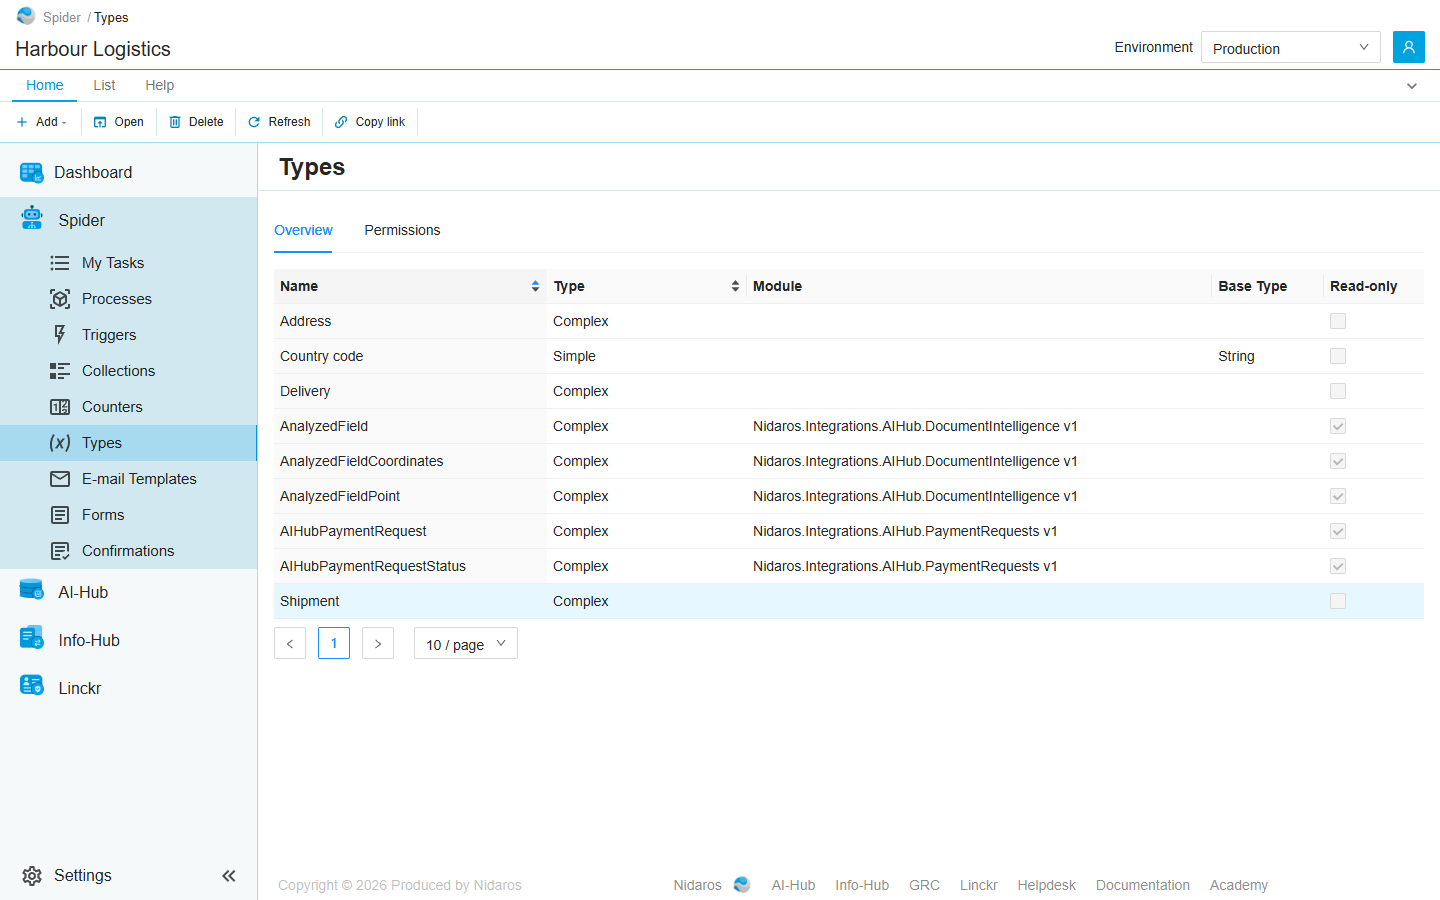This screenshot has height=900, width=1440.
Task: Click the Copy link button
Action: point(370,122)
